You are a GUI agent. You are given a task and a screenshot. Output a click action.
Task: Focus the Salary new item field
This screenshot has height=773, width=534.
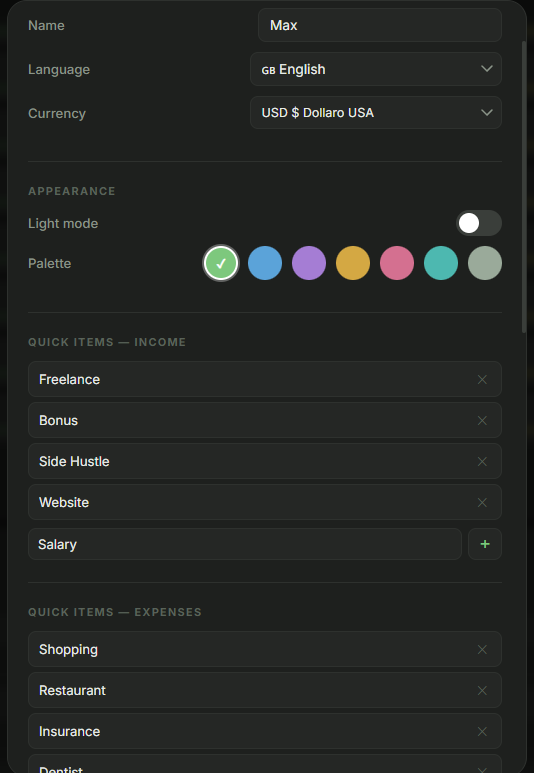coord(245,544)
